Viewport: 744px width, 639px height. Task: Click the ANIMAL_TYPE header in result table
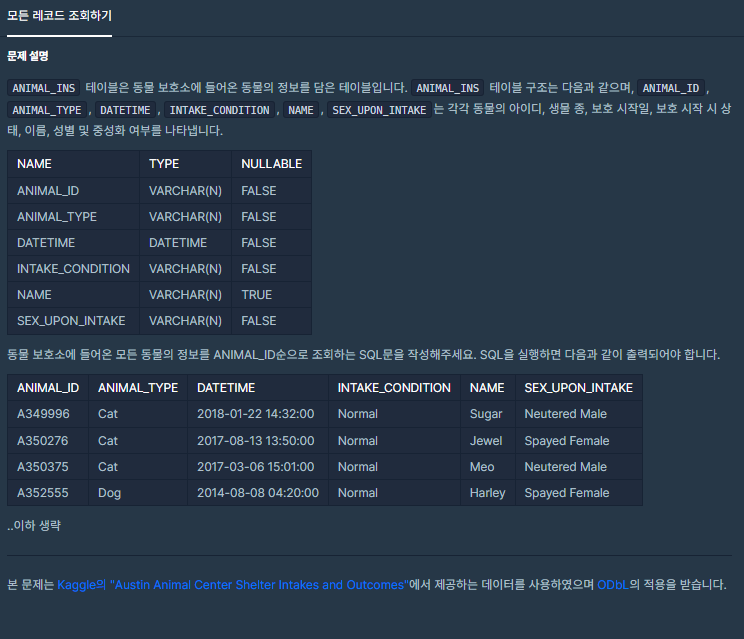(x=138, y=388)
